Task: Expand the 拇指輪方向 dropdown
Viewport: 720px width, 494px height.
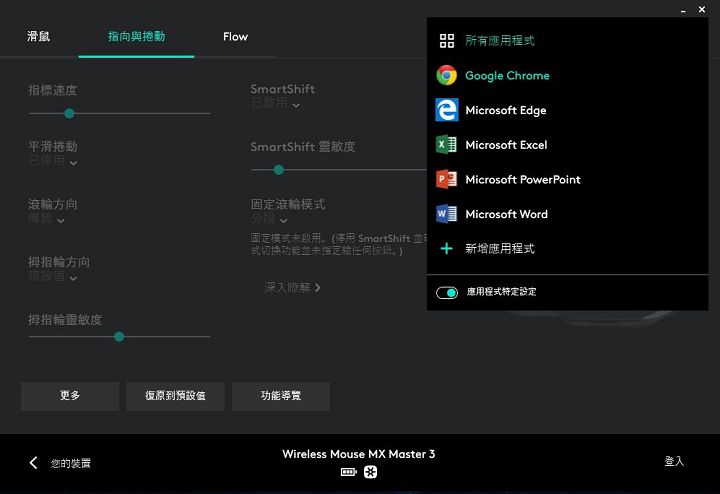Action: click(73, 278)
